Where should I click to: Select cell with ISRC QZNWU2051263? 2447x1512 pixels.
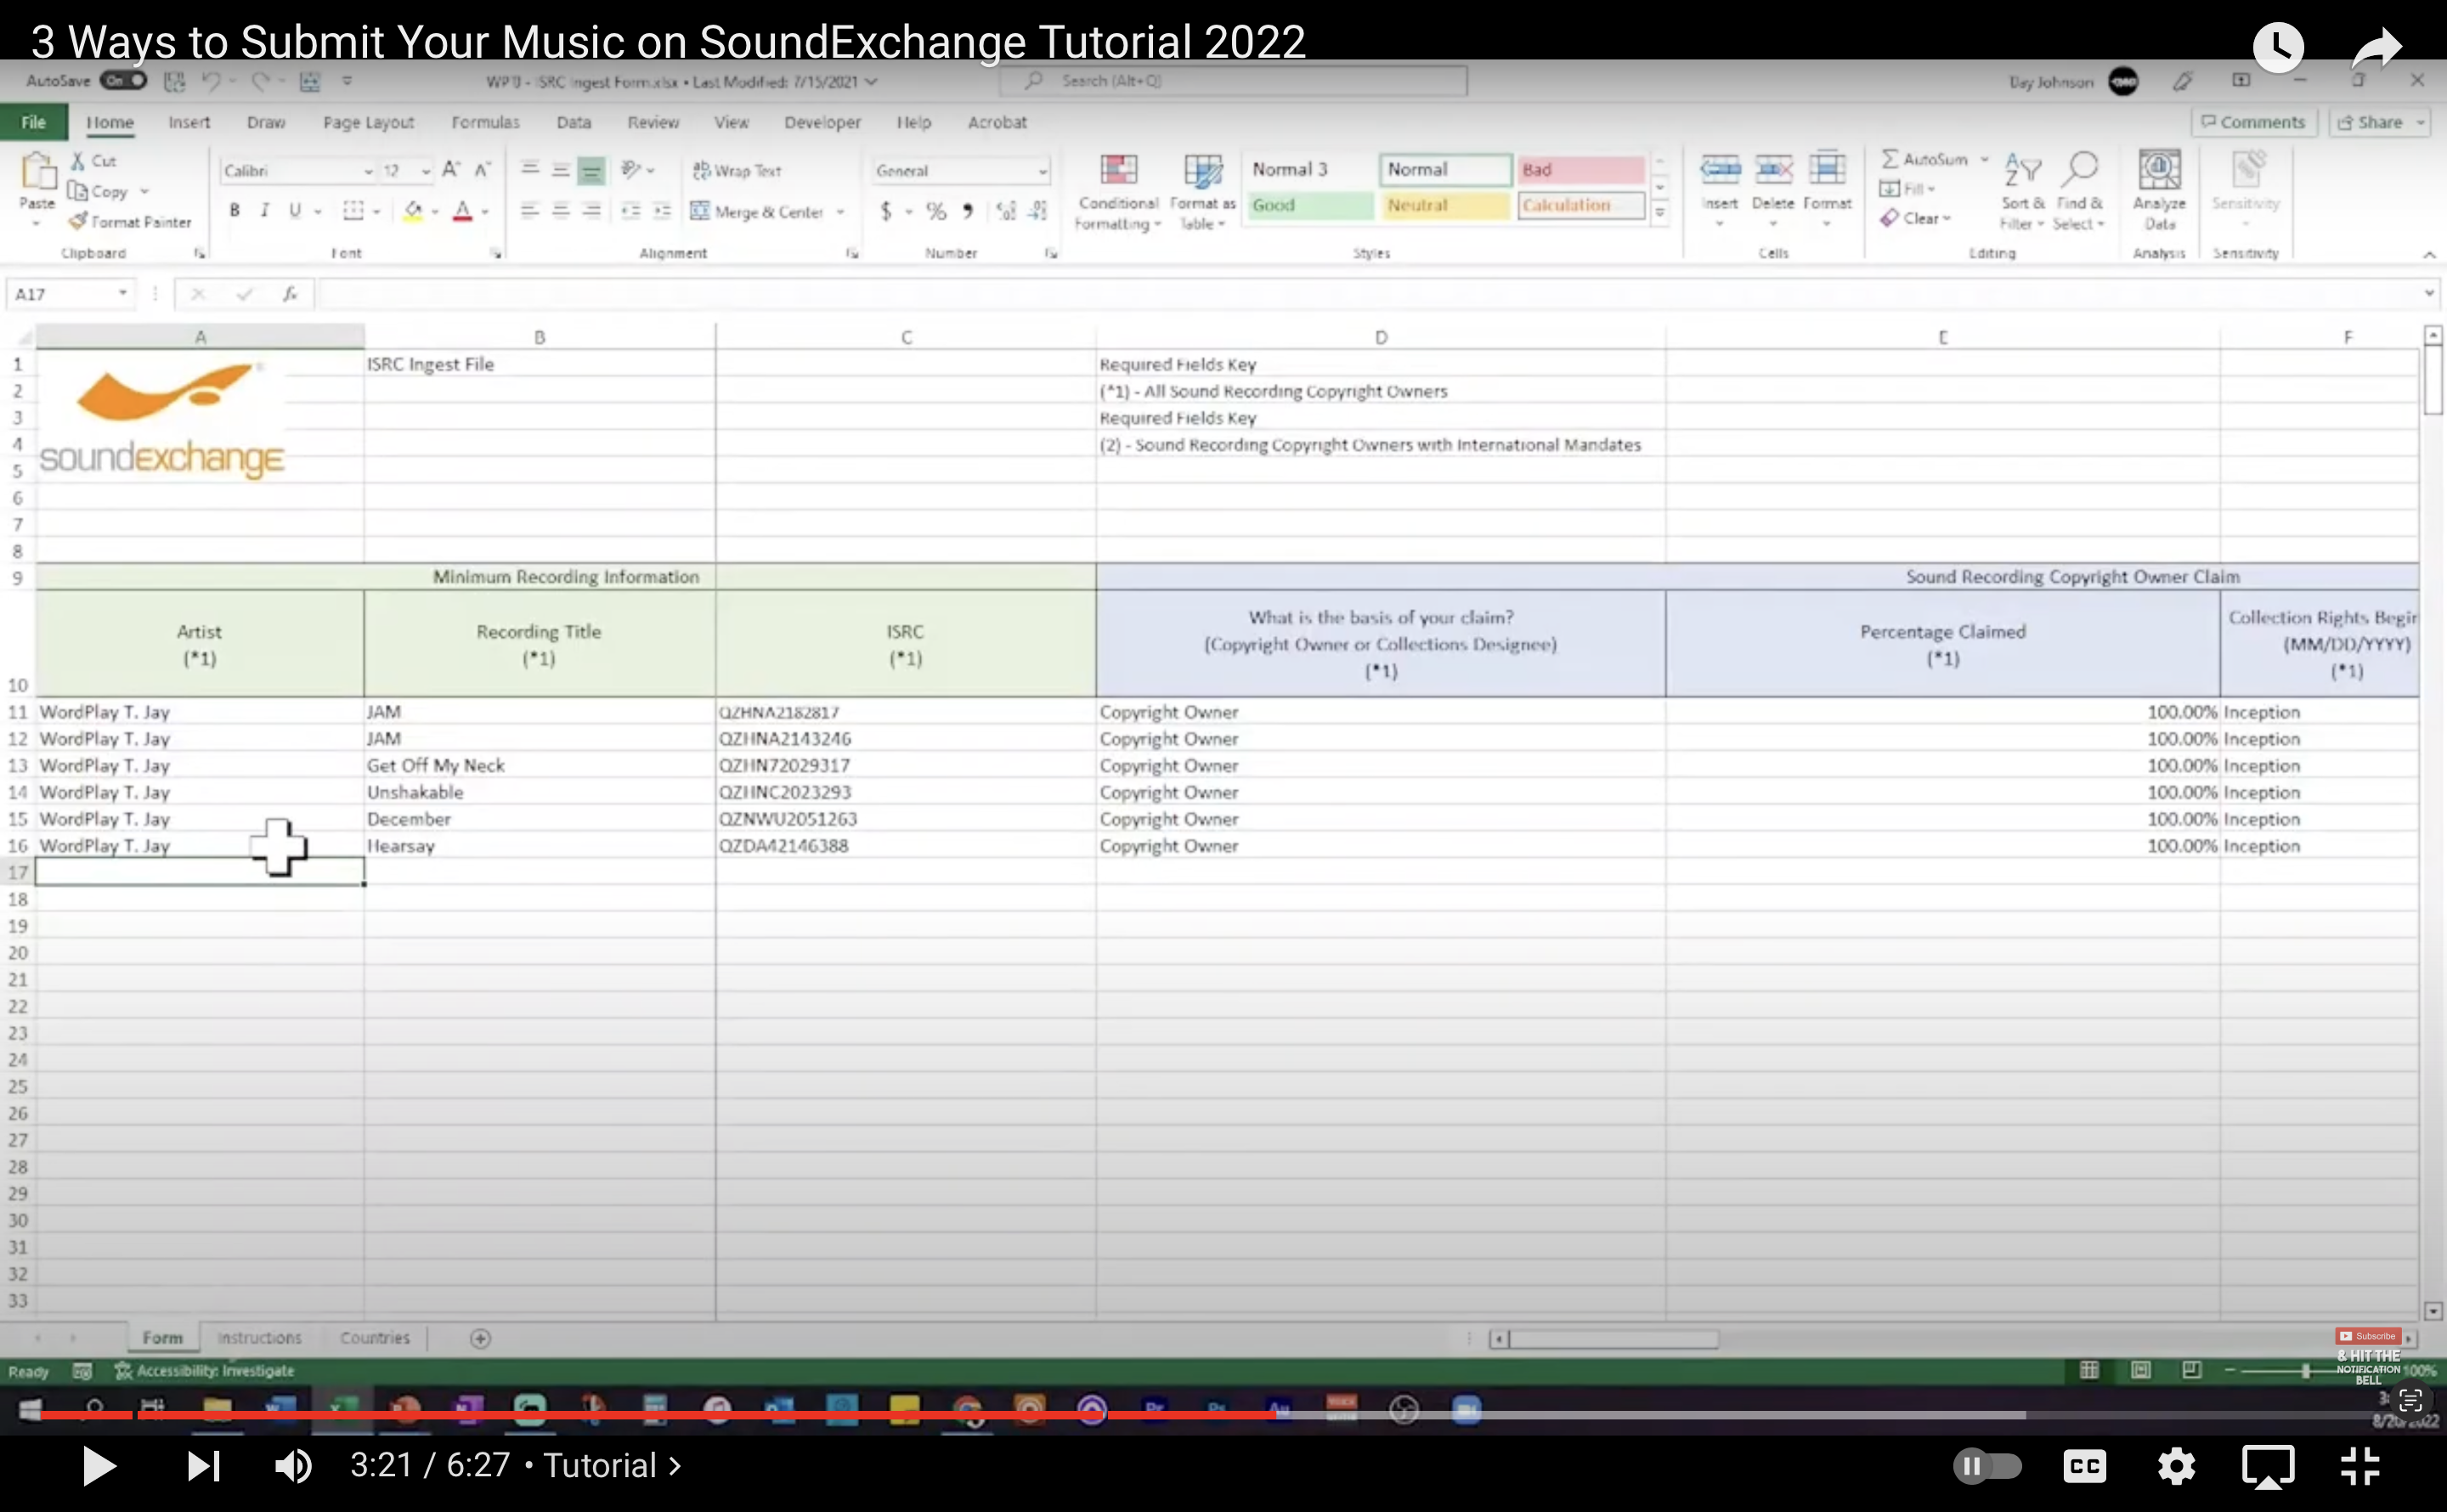coord(905,818)
